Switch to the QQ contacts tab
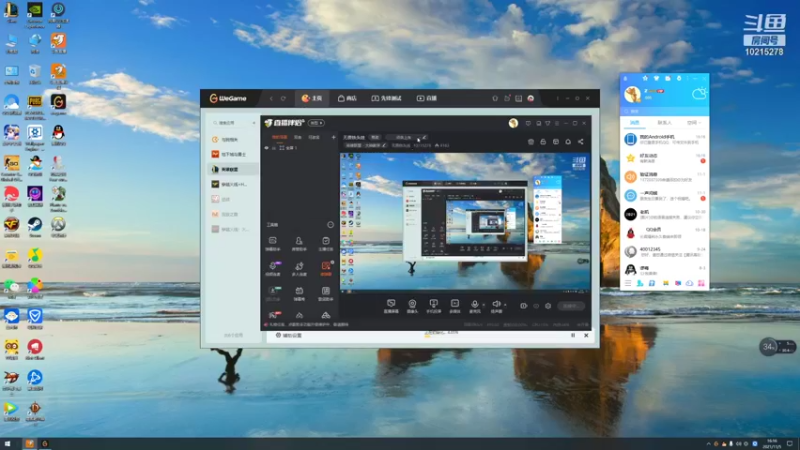This screenshot has width=800, height=450. coord(664,123)
